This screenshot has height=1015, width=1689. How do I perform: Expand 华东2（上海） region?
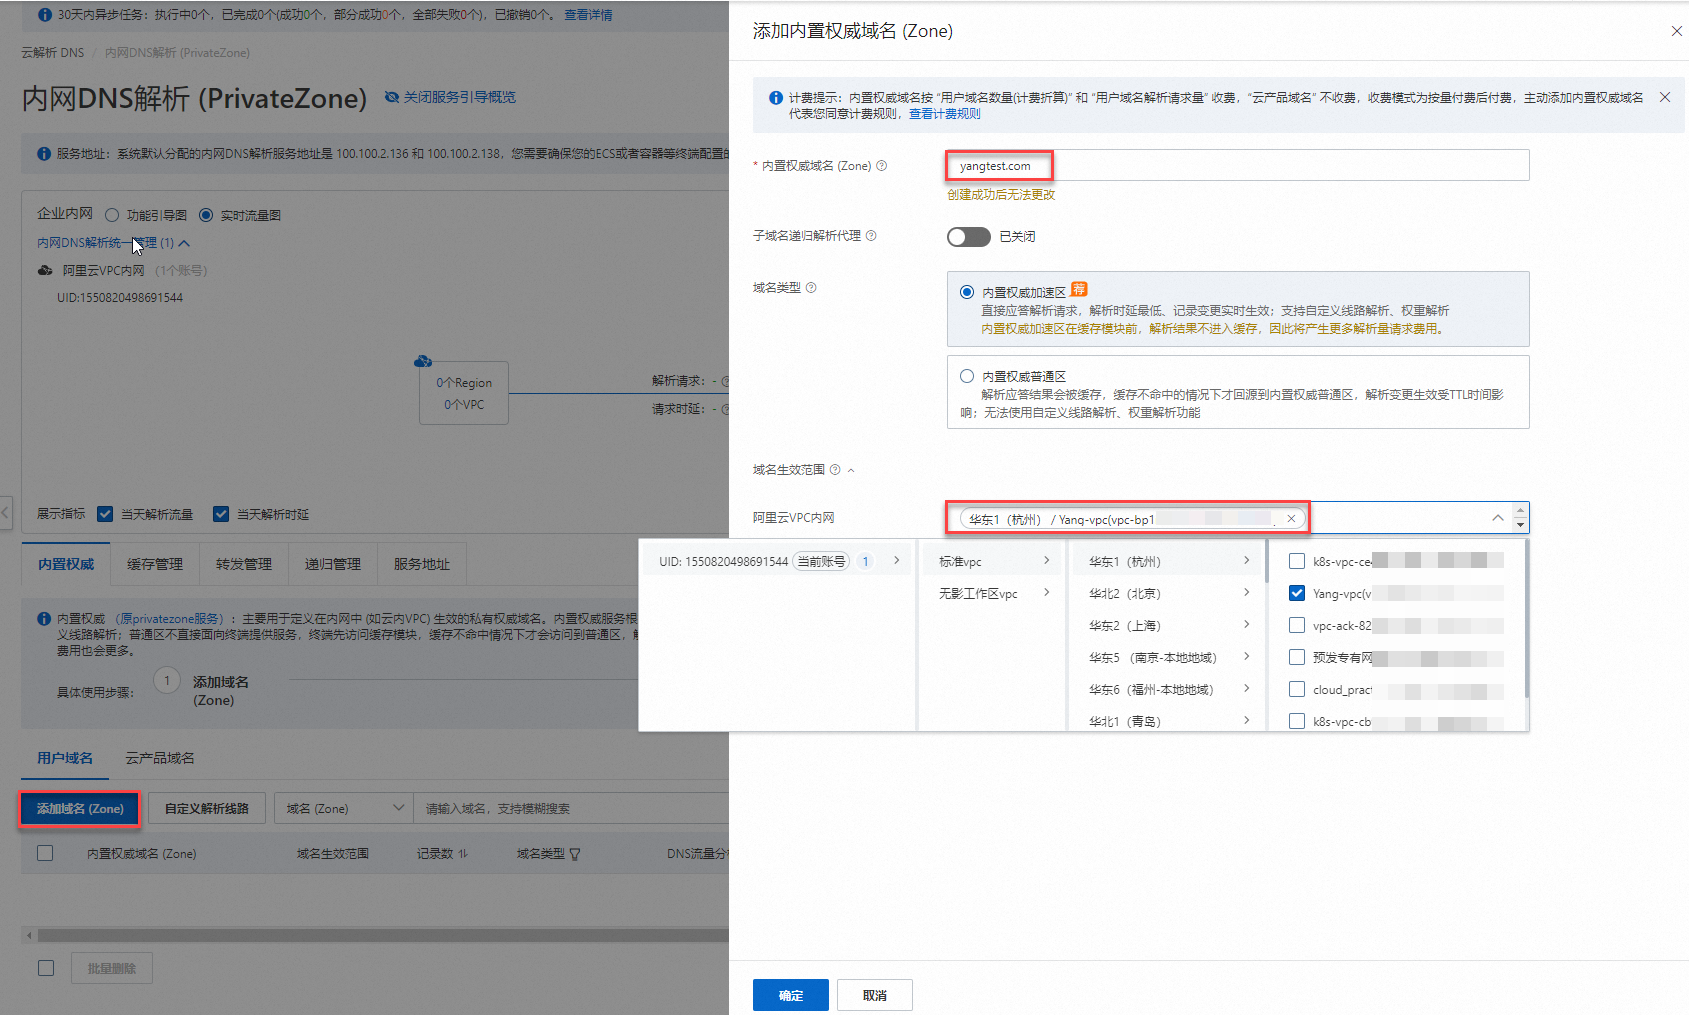coord(1168,625)
